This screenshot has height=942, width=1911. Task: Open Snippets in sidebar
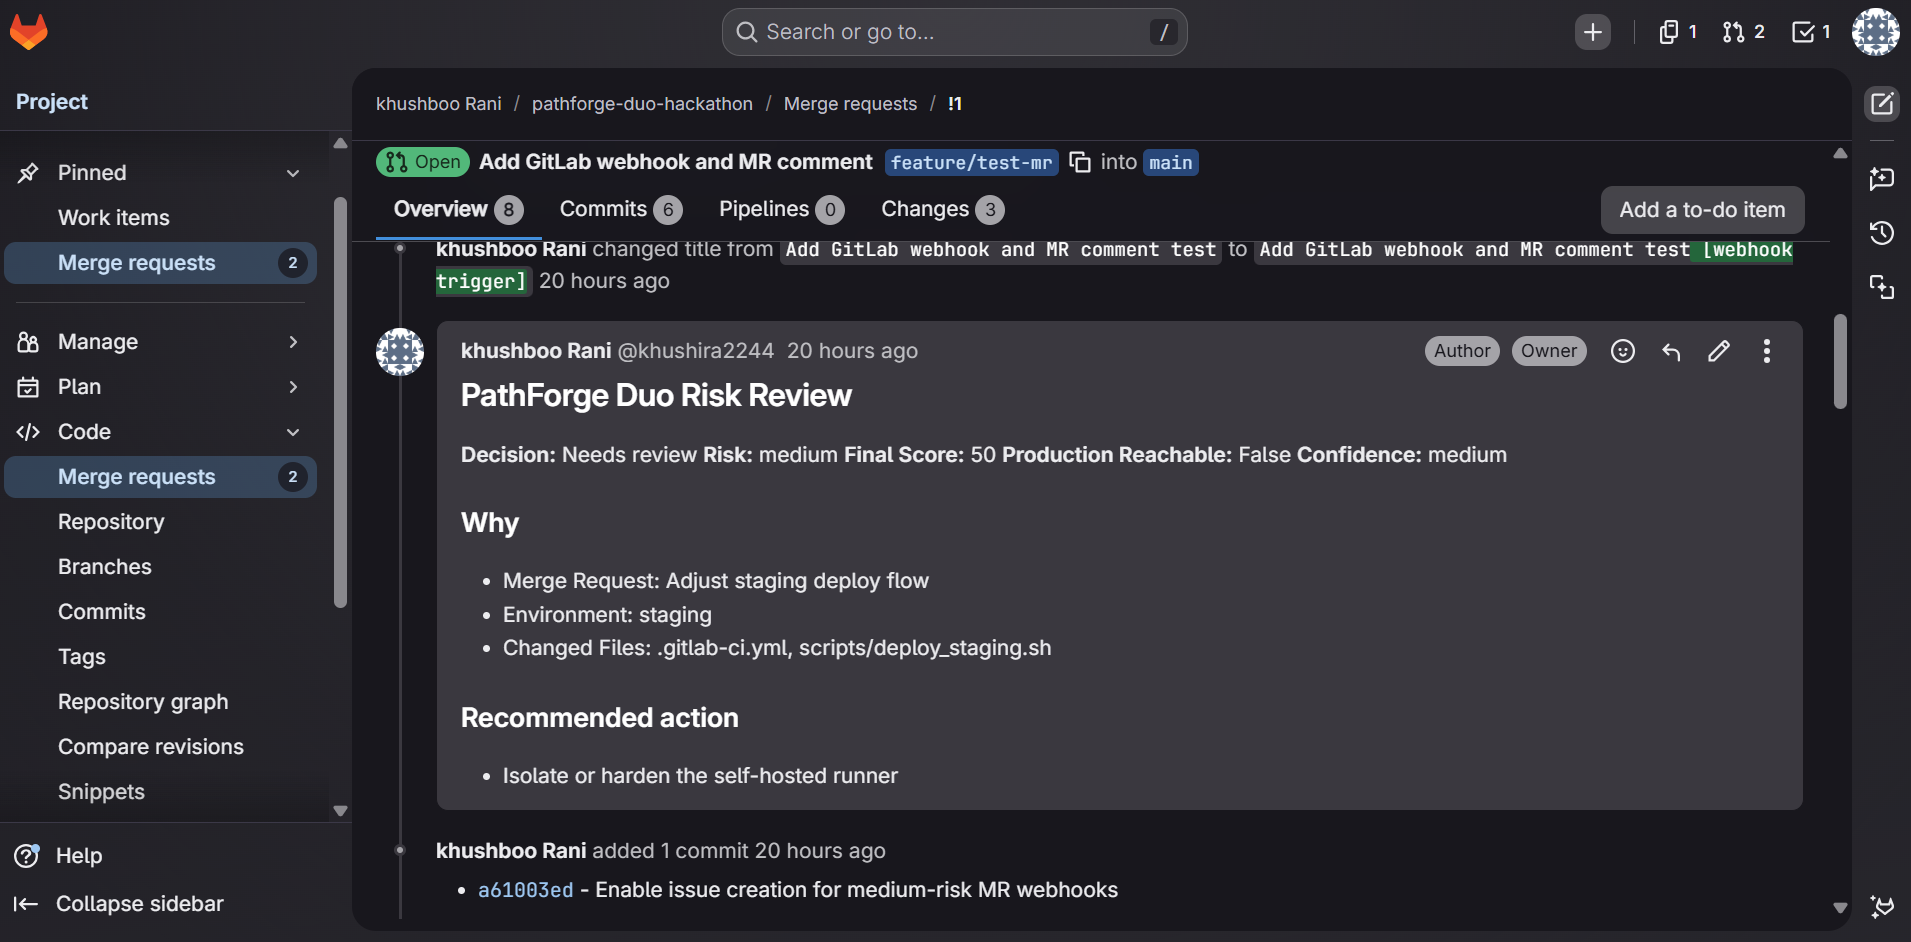pos(160,792)
